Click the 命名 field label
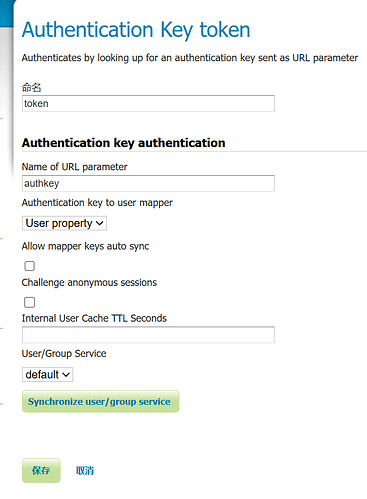The width and height of the screenshot is (367, 499). point(31,87)
